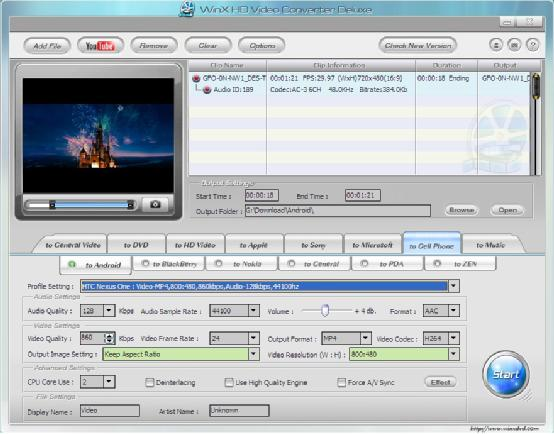This screenshot has width=554, height=434.
Task: Switch to the to Music tab
Action: coord(491,245)
